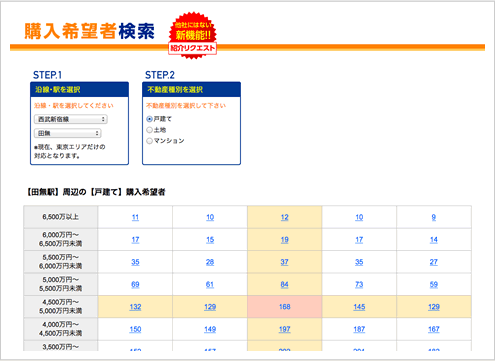This screenshot has height=361, width=495.
Task: Open the 197 buyer count link
Action: (285, 329)
